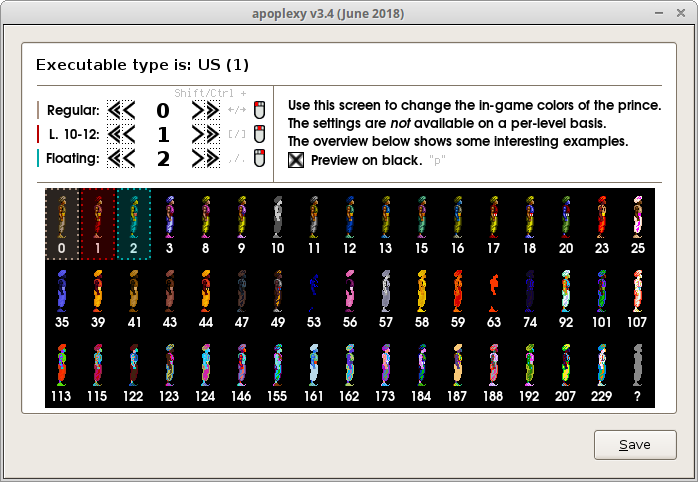Choose the gray prince preview numbered 10
The height and width of the screenshot is (482, 698).
pyautogui.click(x=278, y=224)
